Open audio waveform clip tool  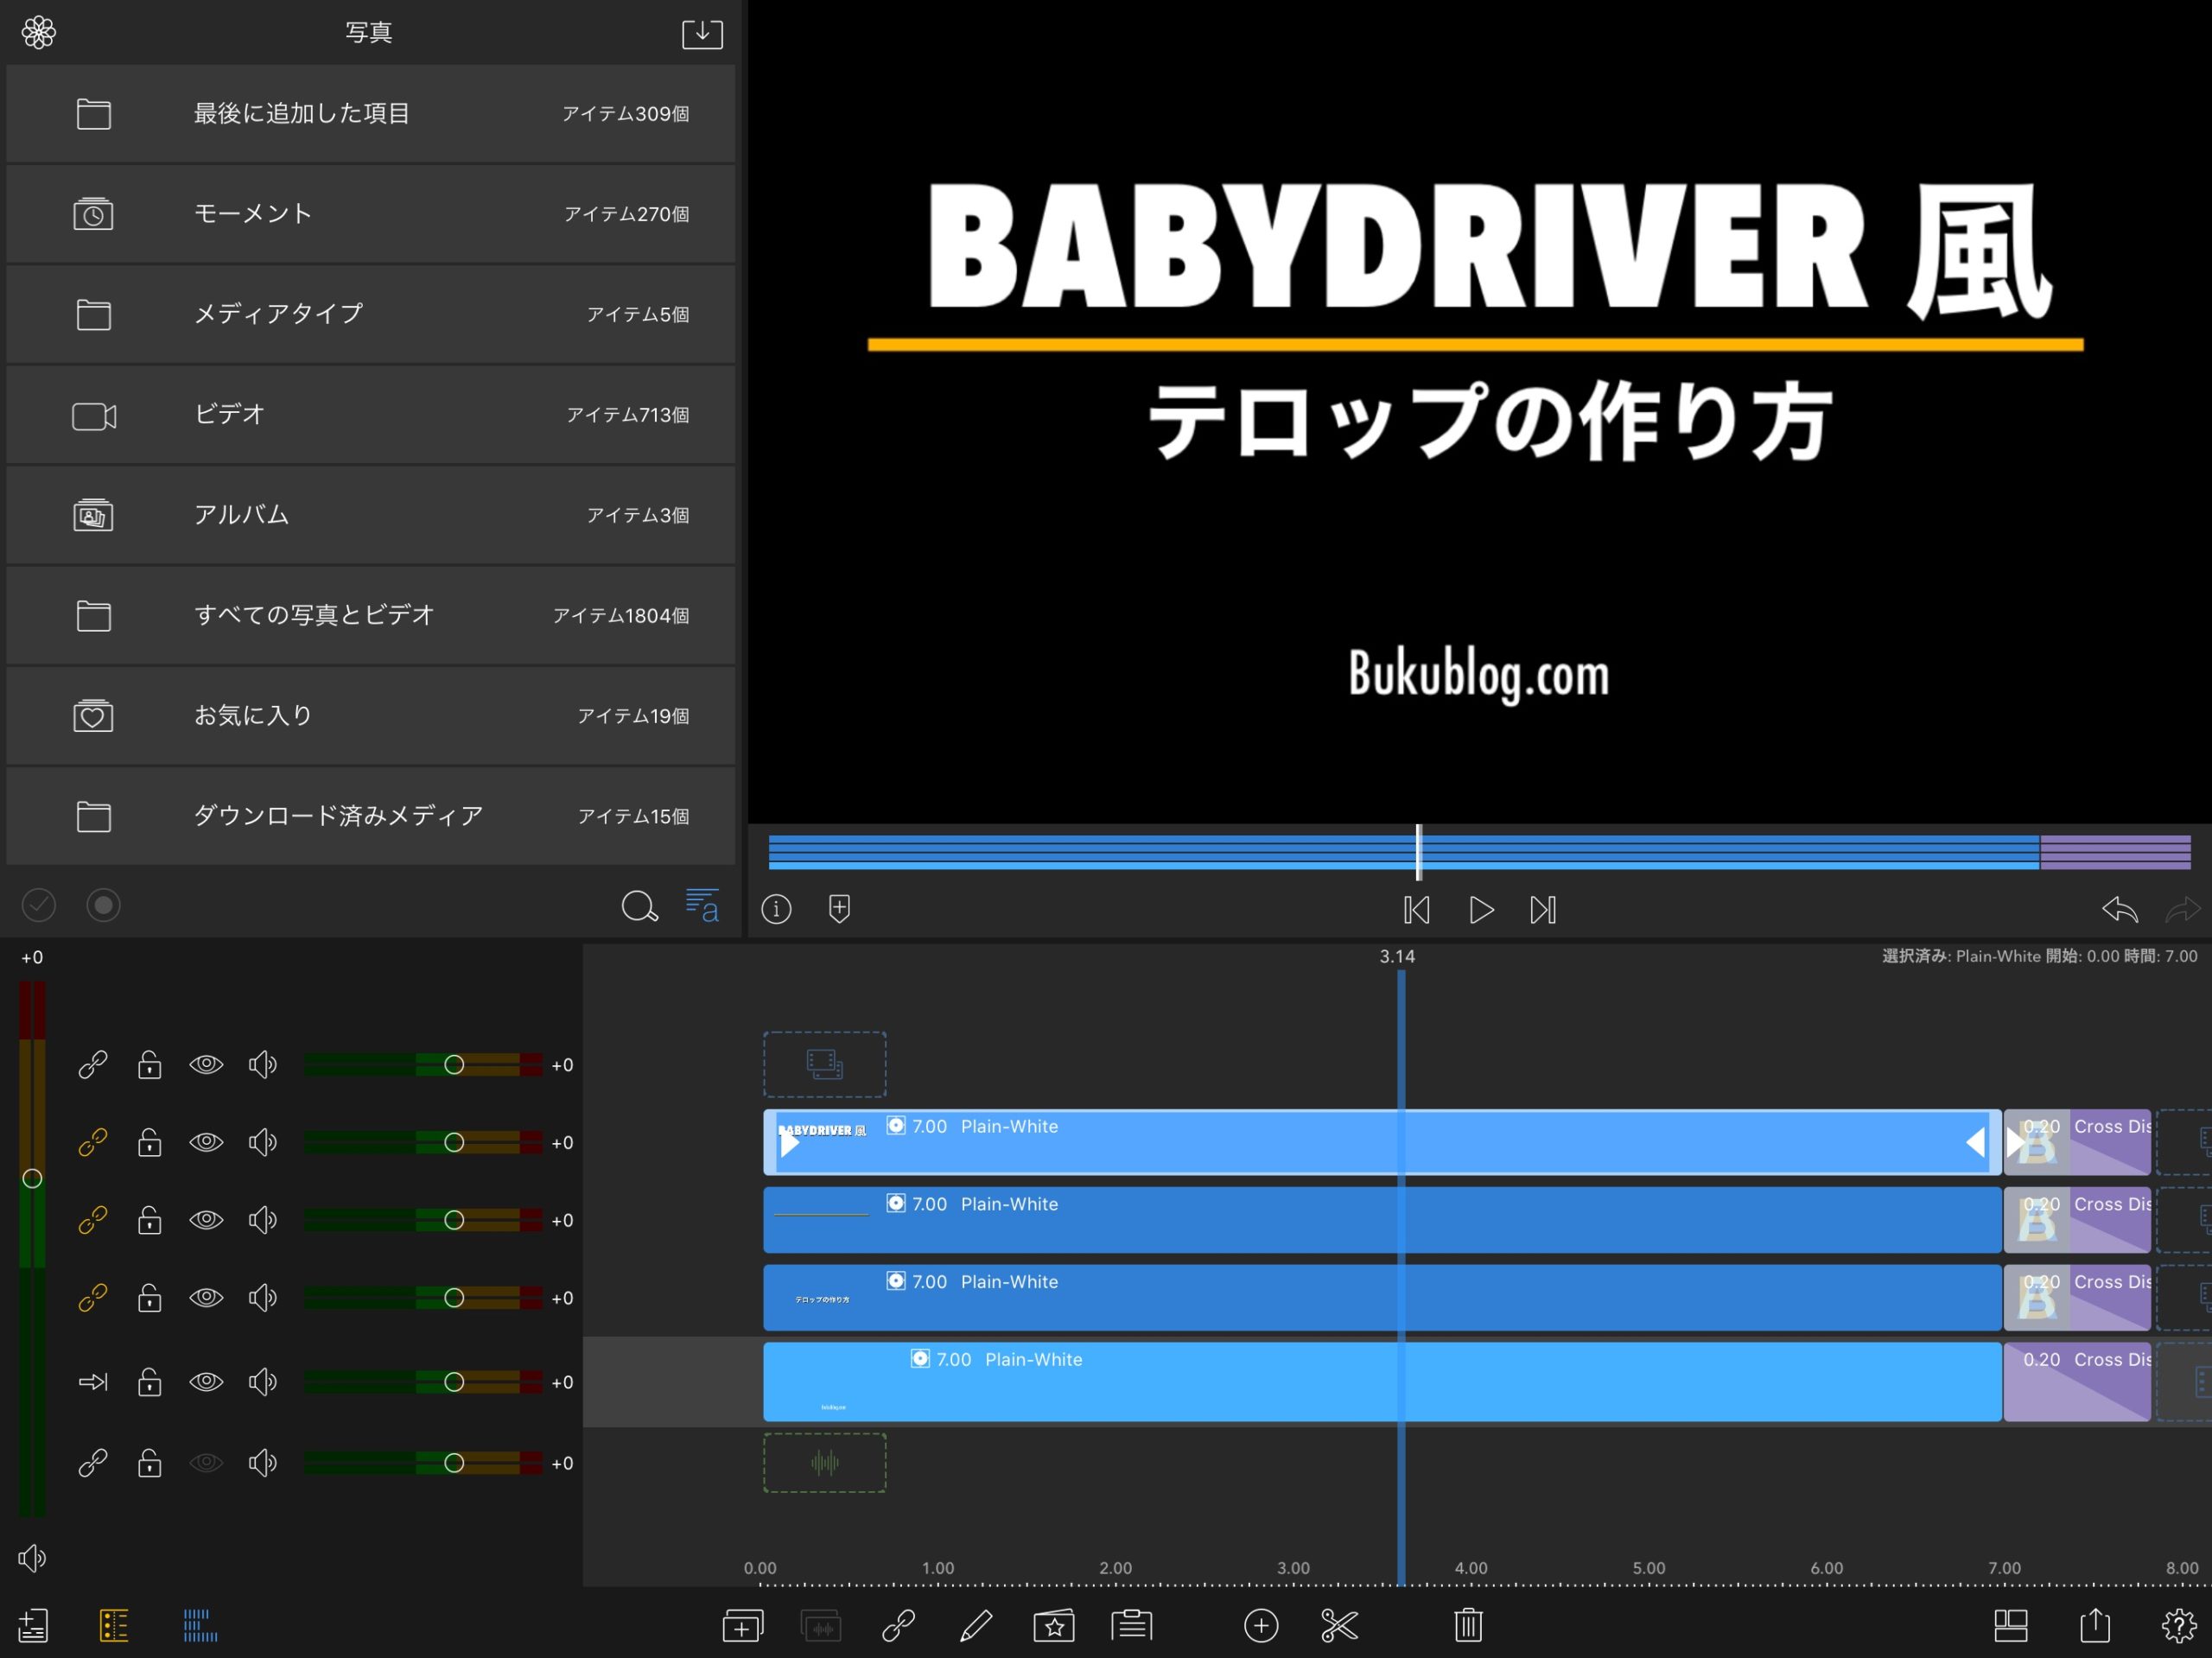tap(821, 1625)
